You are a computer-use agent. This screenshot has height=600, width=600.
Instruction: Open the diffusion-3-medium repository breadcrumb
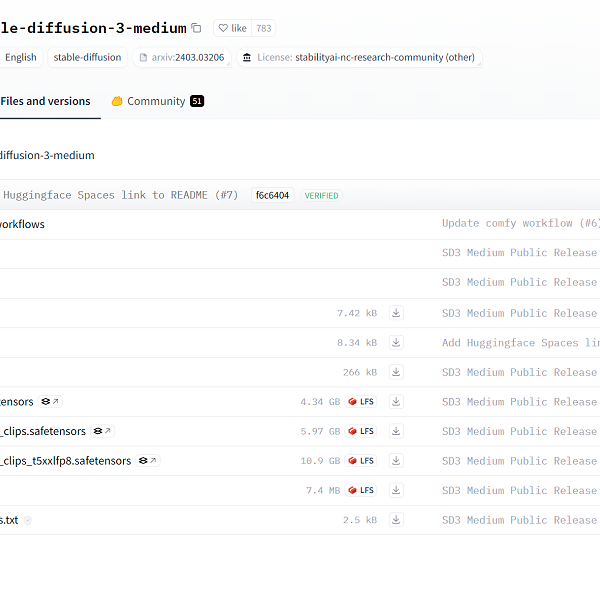point(47,155)
